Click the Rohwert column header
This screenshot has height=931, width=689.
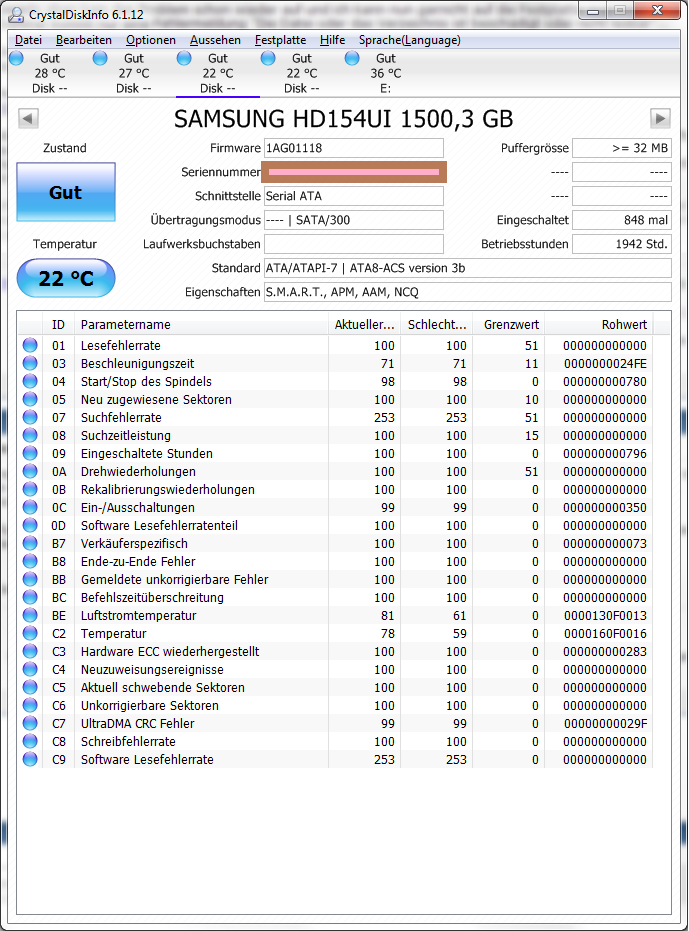click(x=599, y=325)
